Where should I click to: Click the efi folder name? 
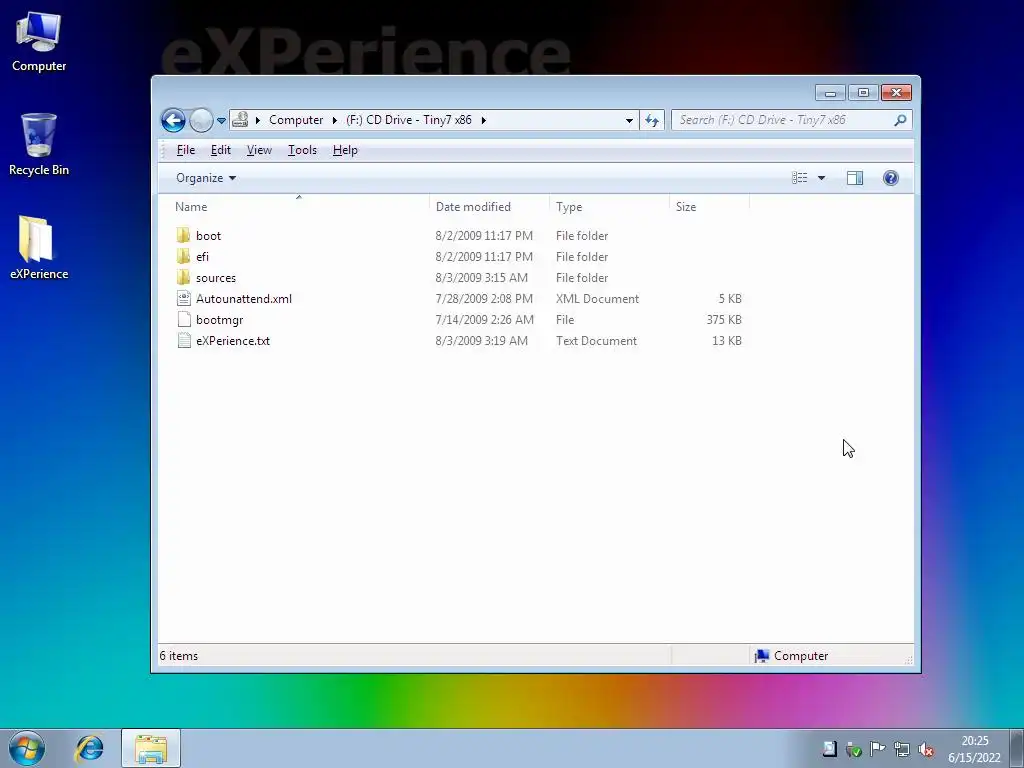coord(202,257)
